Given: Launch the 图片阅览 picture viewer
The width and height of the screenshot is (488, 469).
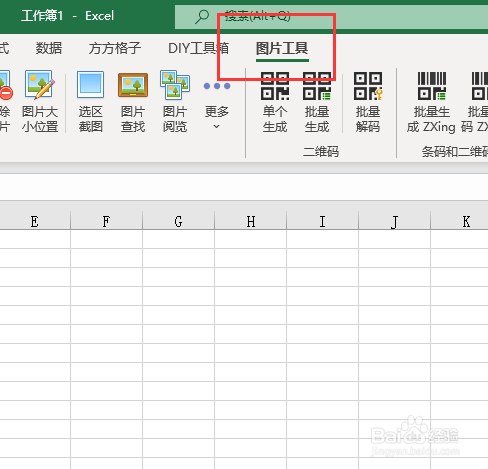Looking at the screenshot, I should [x=175, y=101].
